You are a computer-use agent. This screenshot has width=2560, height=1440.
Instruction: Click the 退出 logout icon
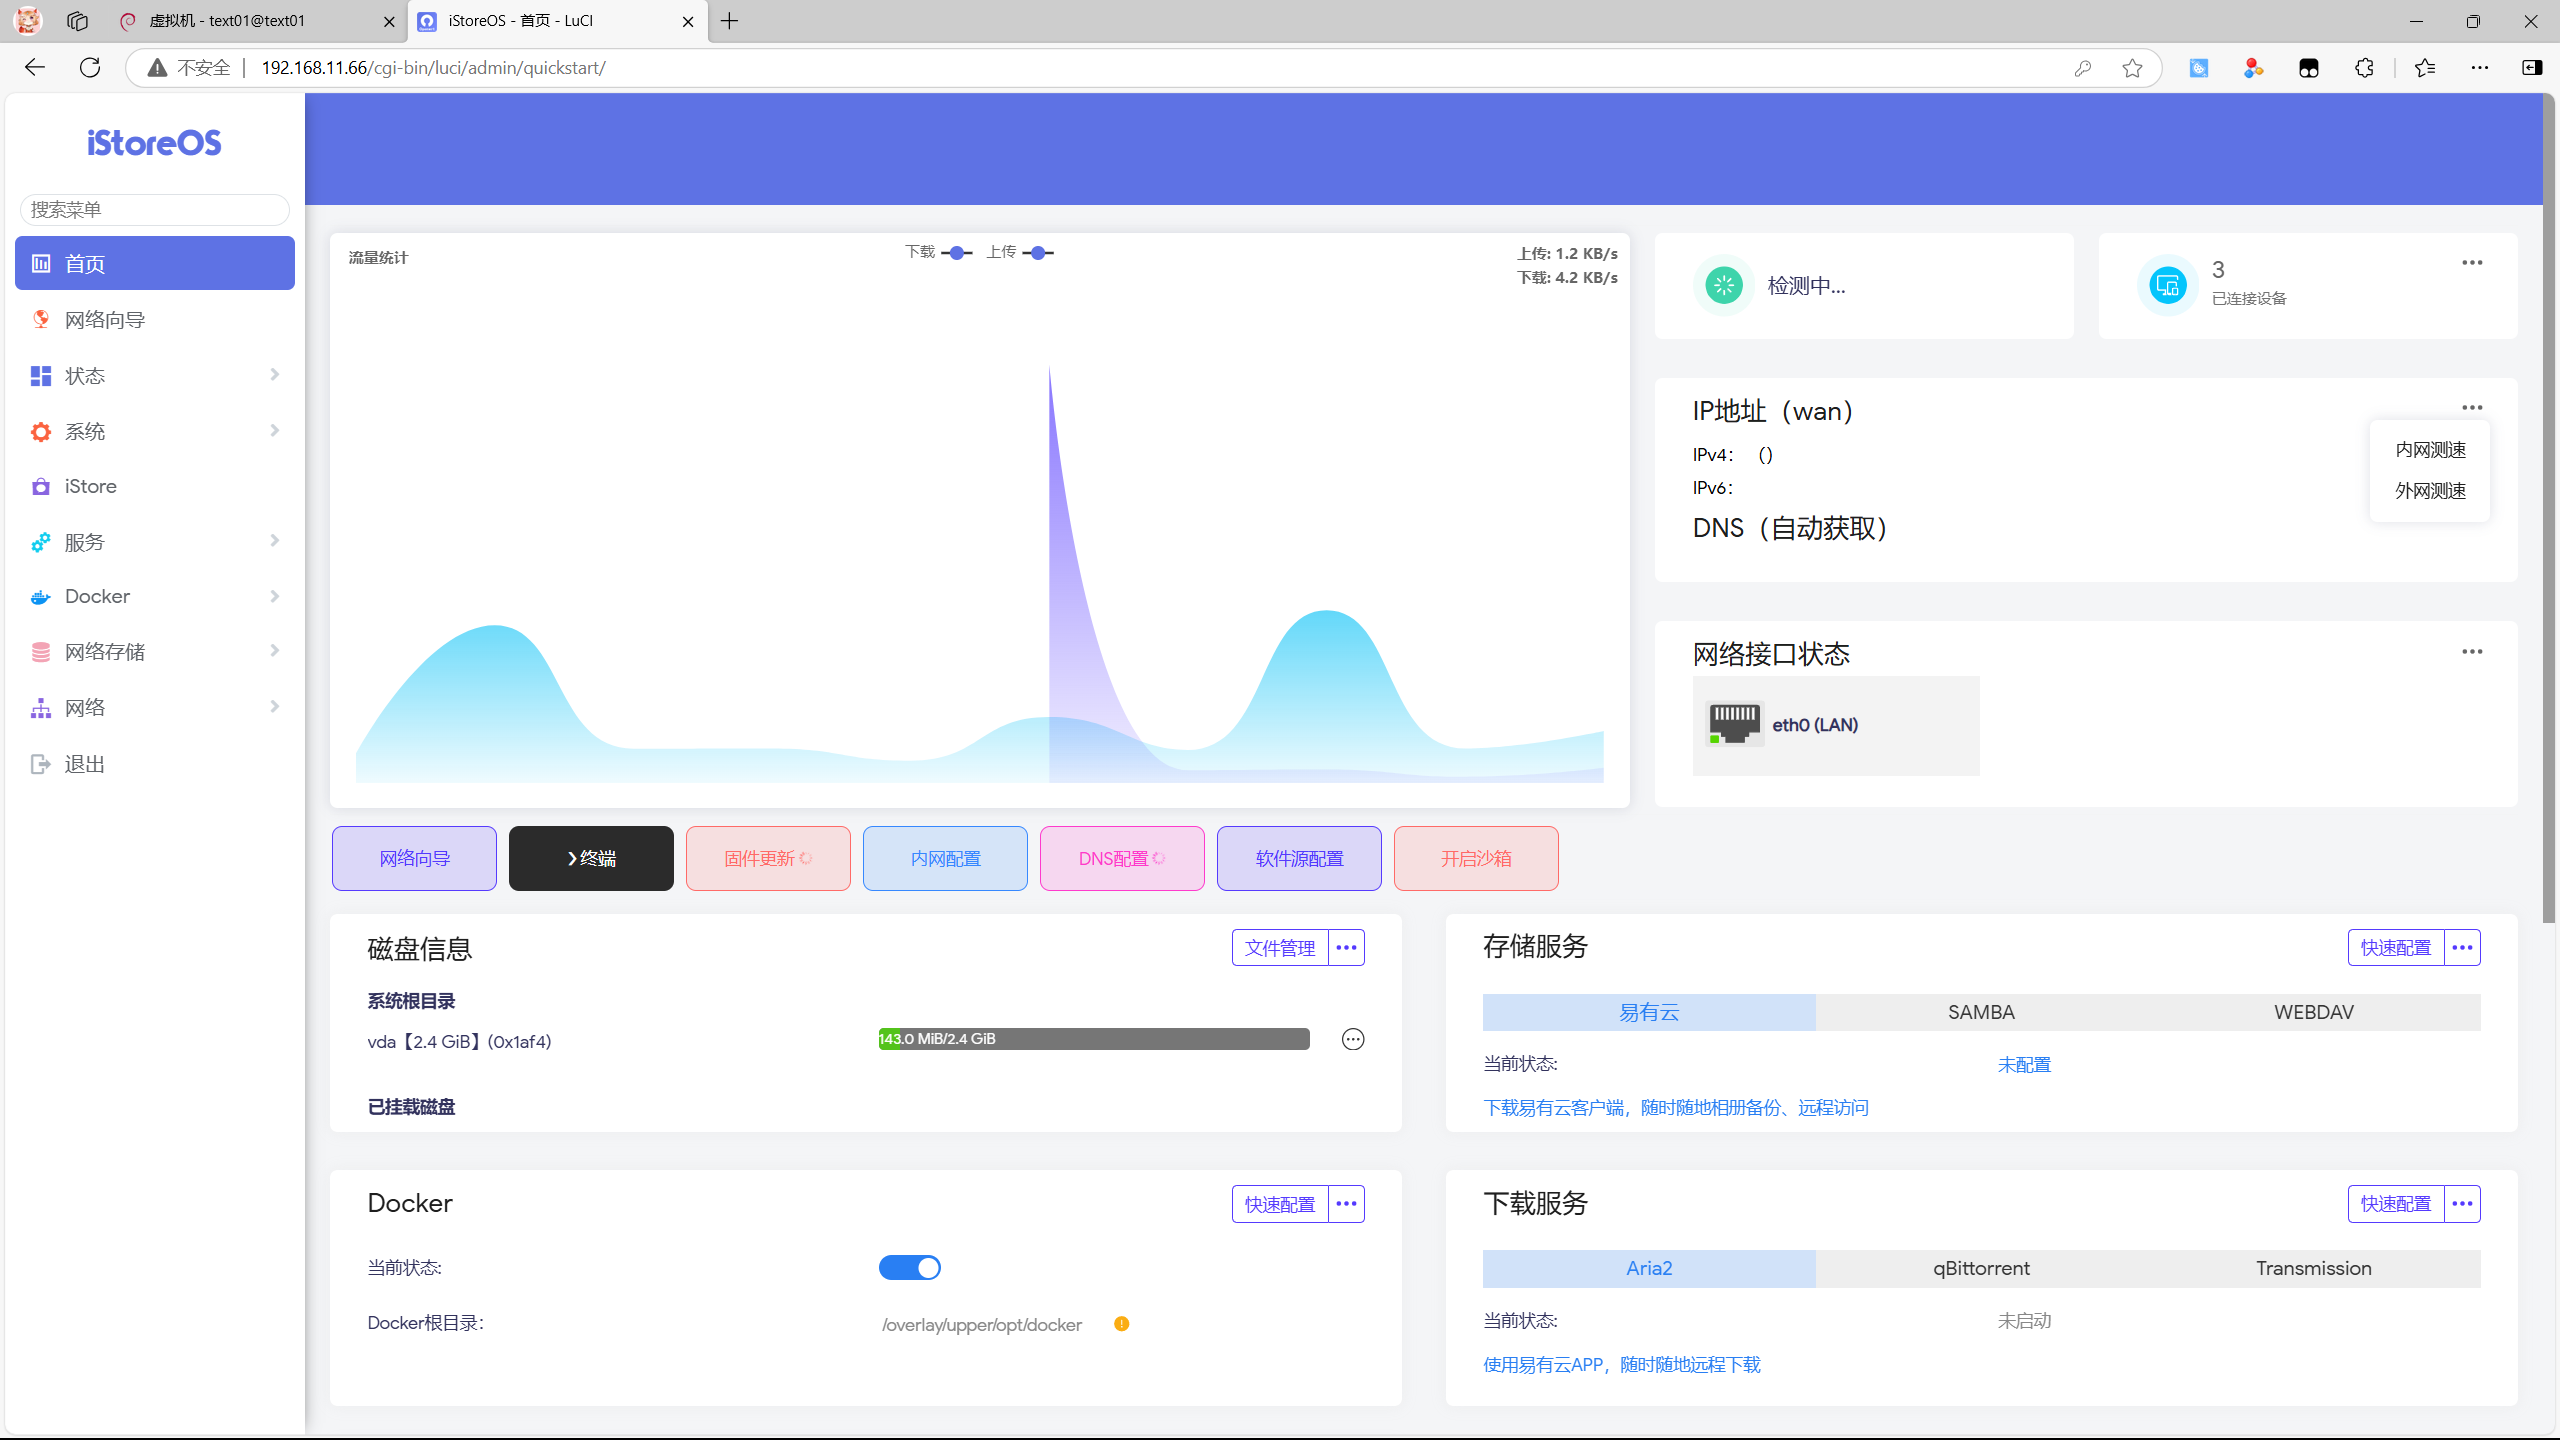tap(41, 764)
